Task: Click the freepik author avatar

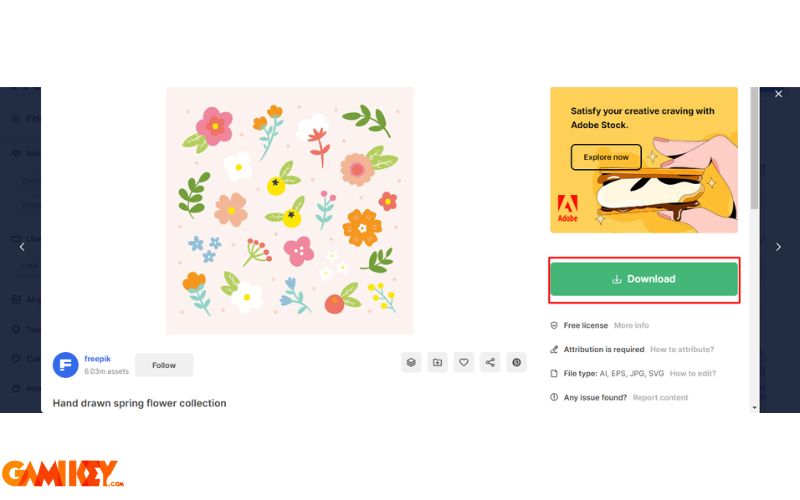Action: pyautogui.click(x=65, y=365)
